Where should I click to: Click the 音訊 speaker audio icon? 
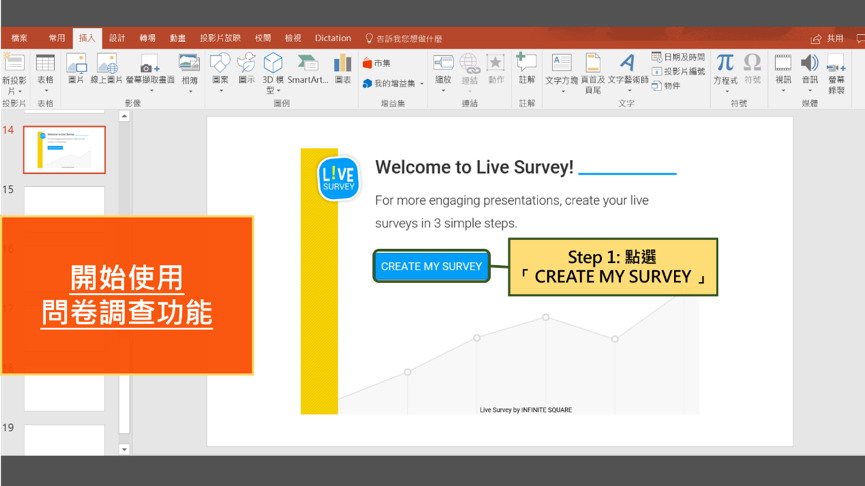[x=809, y=63]
